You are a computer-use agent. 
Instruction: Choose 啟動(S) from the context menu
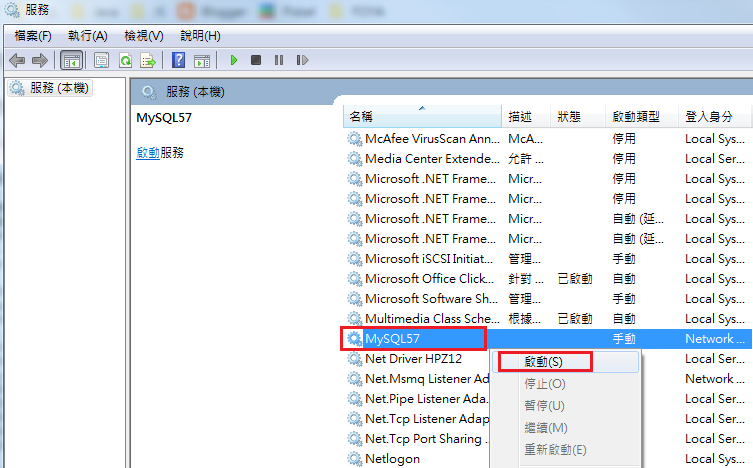pyautogui.click(x=543, y=361)
